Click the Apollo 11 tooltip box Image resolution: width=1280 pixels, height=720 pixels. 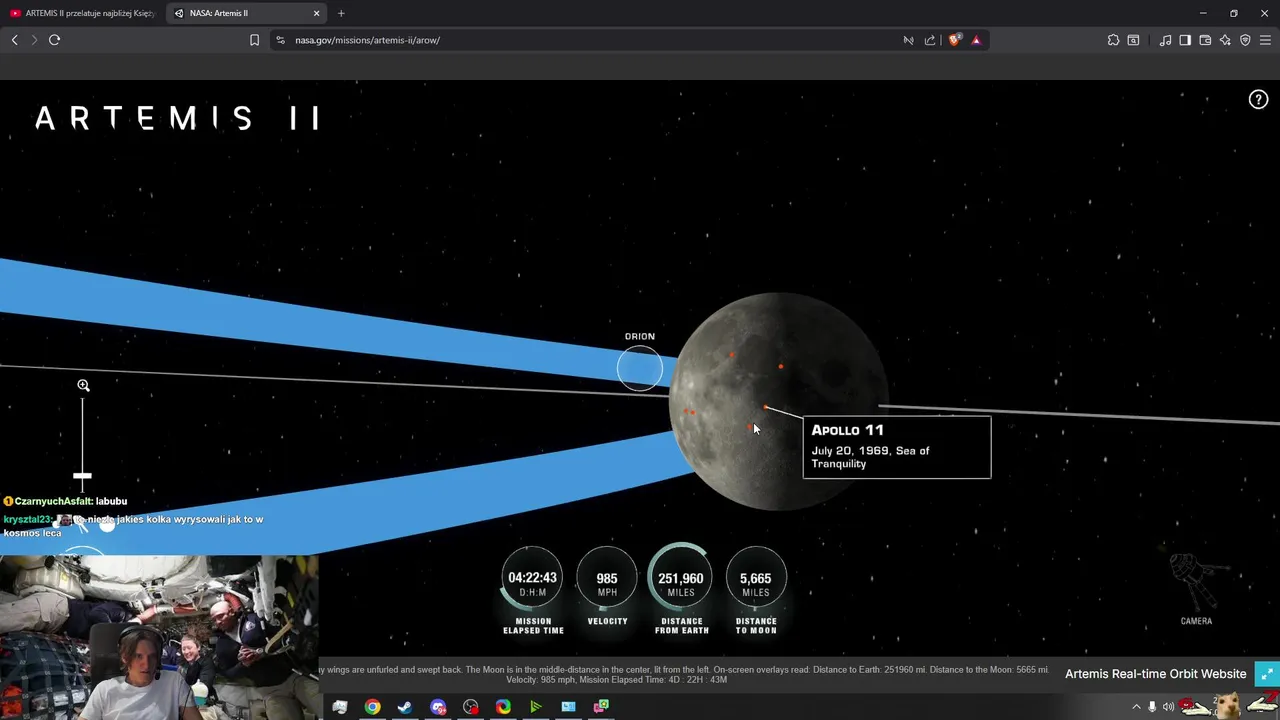pyautogui.click(x=897, y=447)
